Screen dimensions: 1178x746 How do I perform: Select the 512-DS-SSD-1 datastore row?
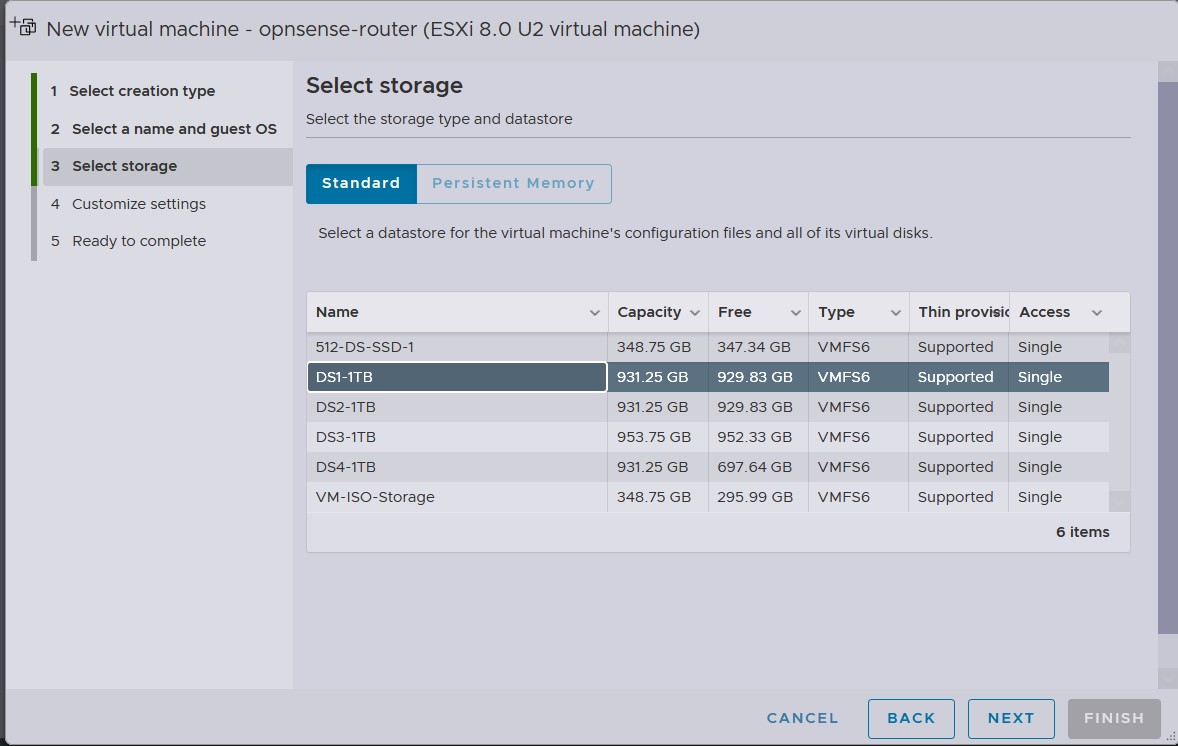(x=456, y=347)
